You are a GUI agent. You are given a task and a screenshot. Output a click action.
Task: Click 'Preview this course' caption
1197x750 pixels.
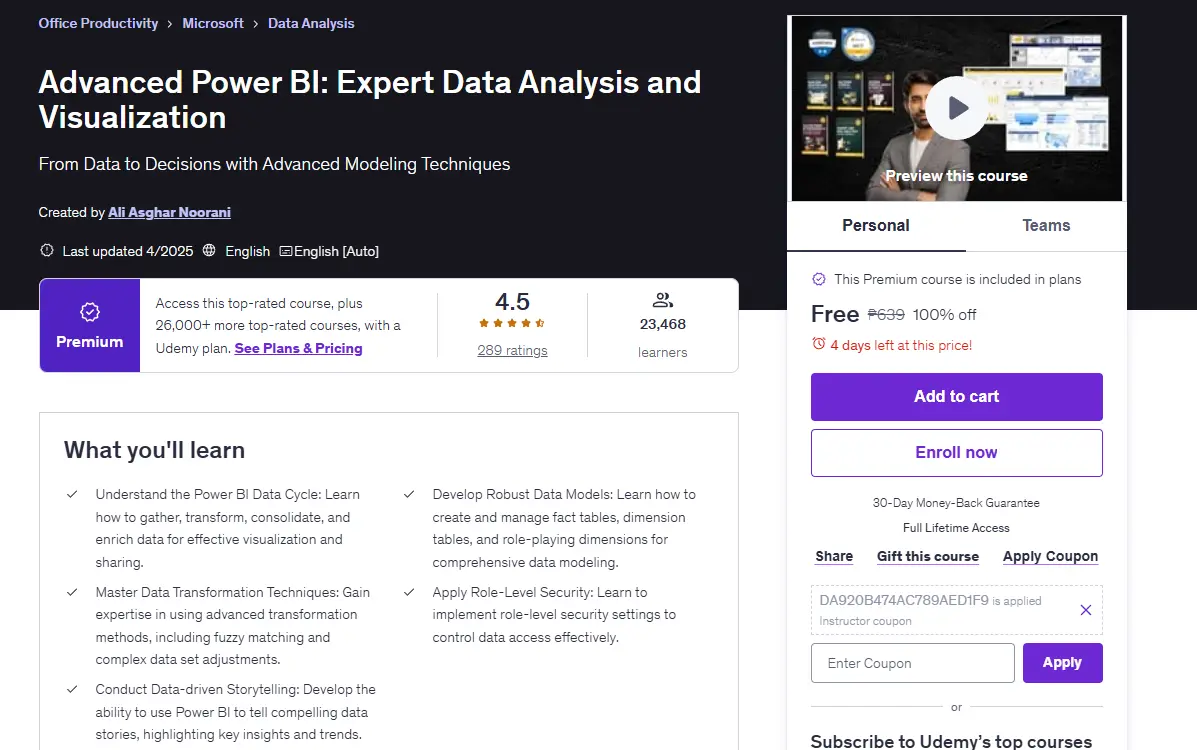pyautogui.click(x=957, y=176)
